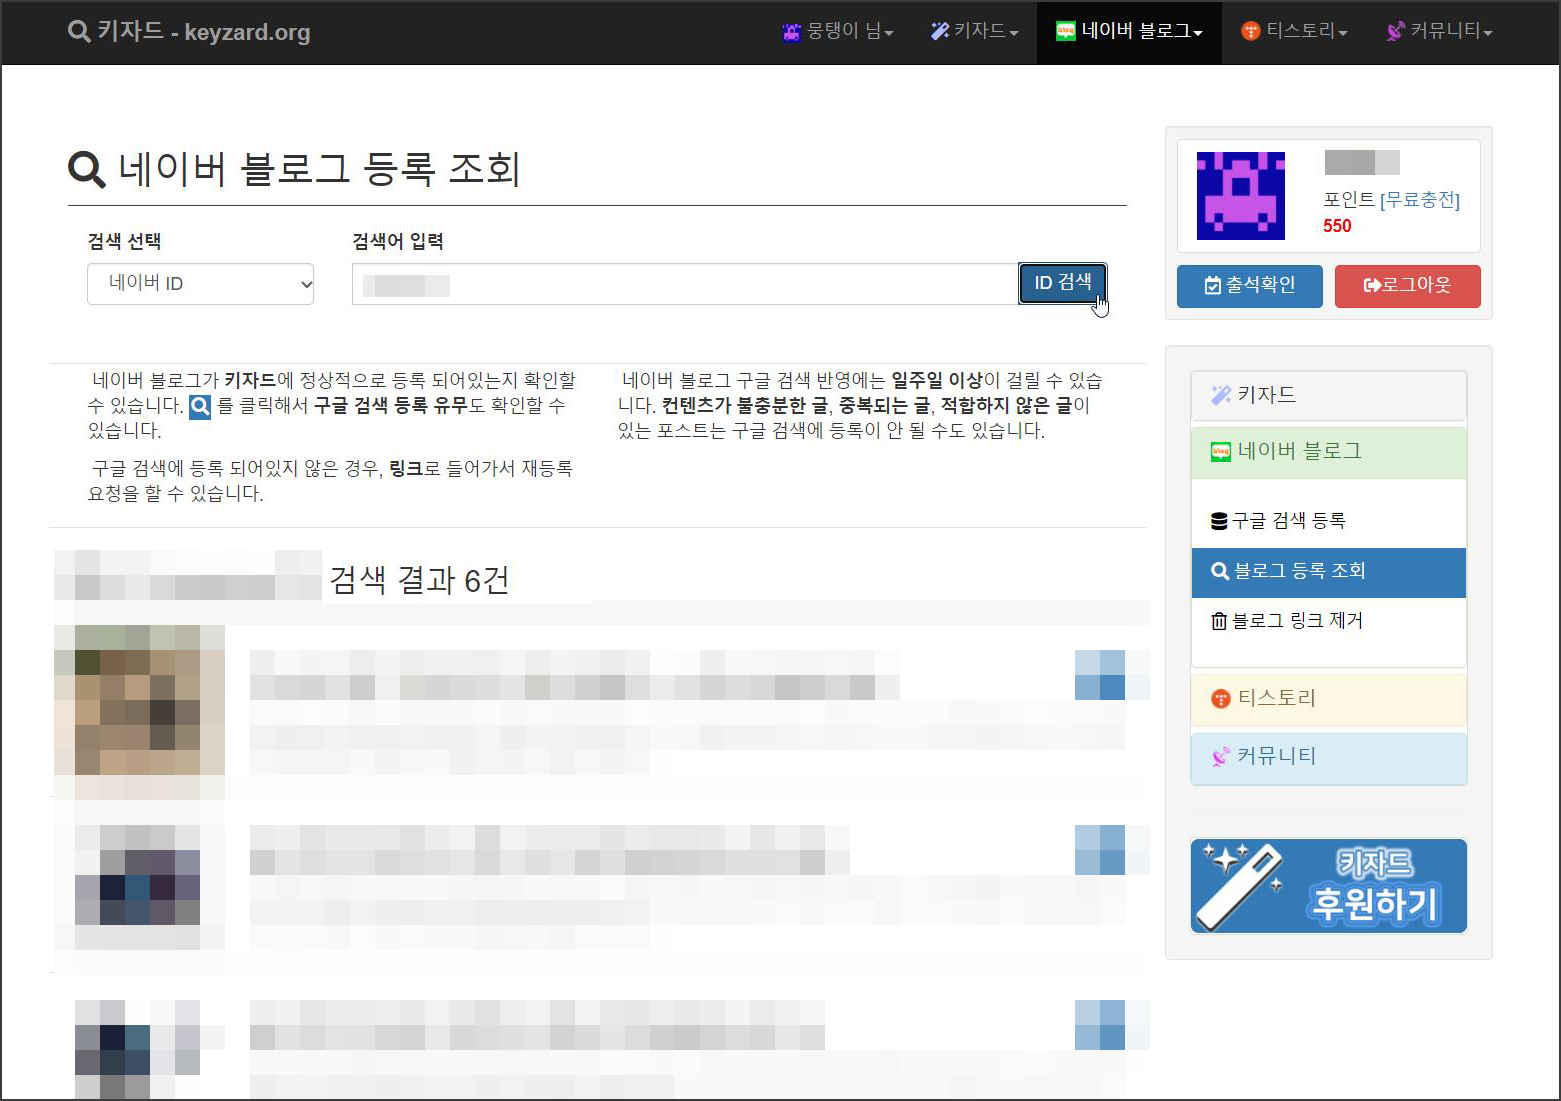The height and width of the screenshot is (1101, 1561).
Task: Open the 뭉탱이 님 user menu
Action: pyautogui.click(x=838, y=31)
